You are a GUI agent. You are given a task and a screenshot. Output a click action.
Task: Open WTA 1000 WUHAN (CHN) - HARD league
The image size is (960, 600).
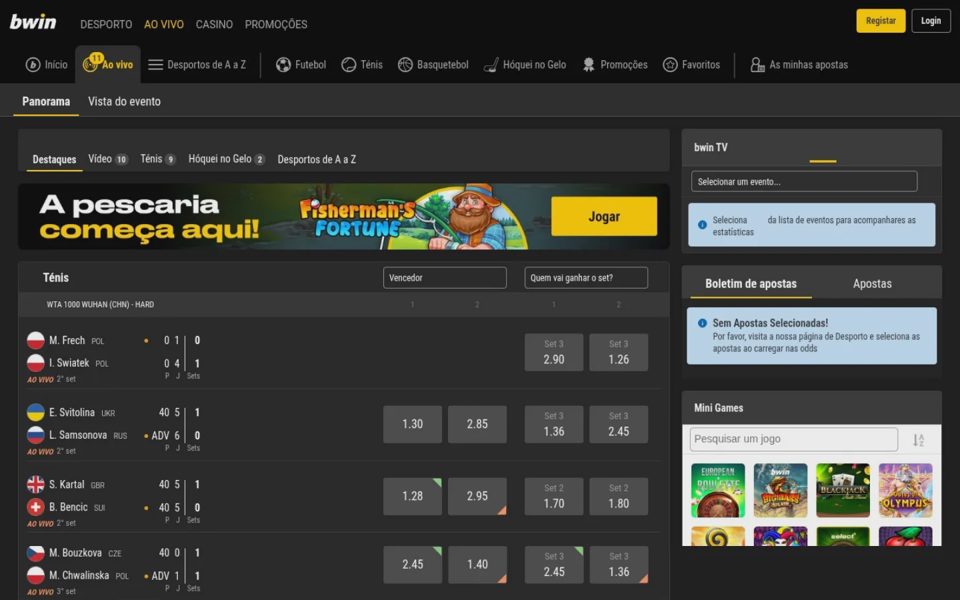[100, 304]
